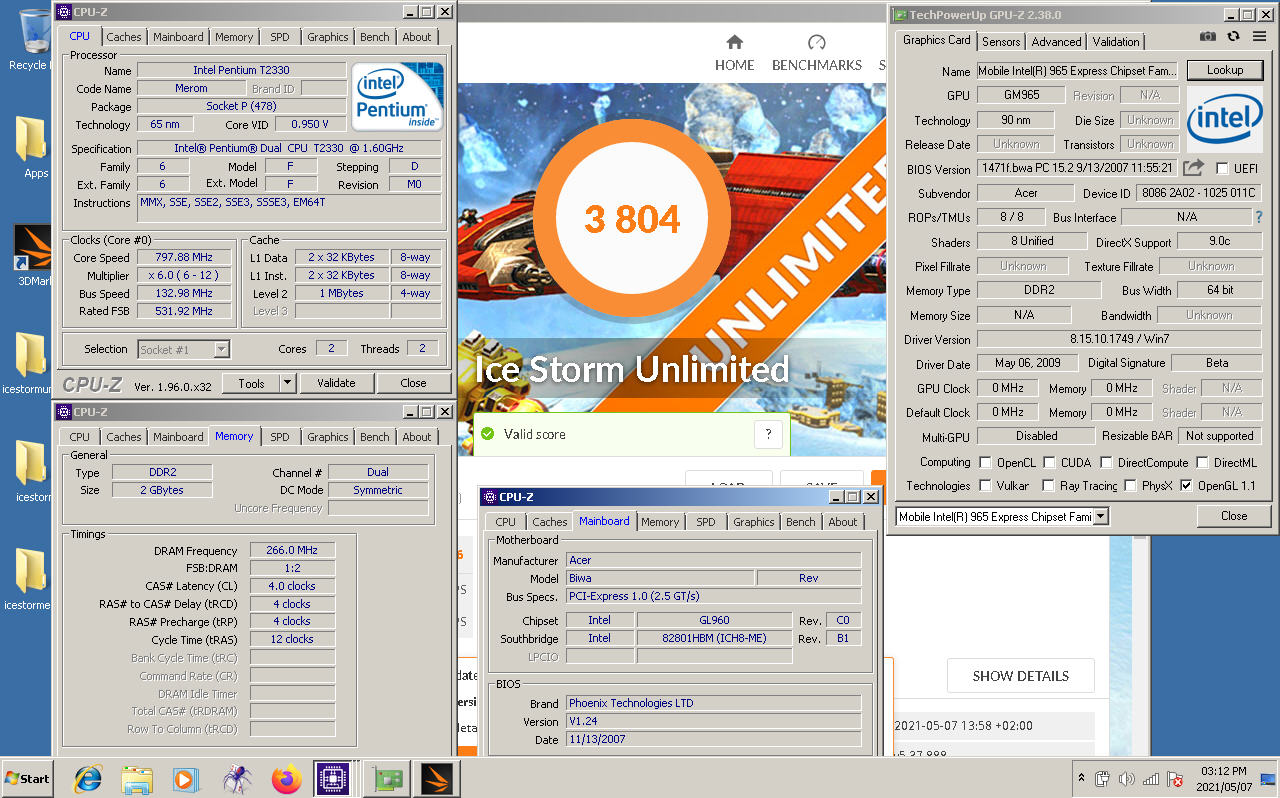Click the Validate button in CPU-Z
The height and width of the screenshot is (798, 1280).
336,383
